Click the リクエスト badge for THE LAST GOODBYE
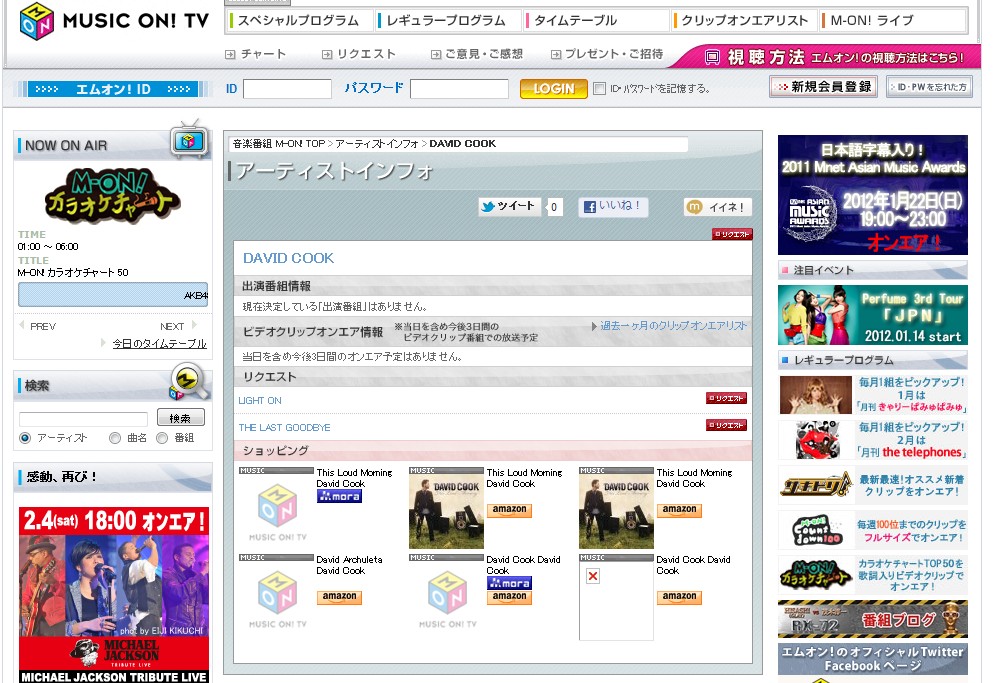This screenshot has height=683, width=1003. pyautogui.click(x=727, y=425)
